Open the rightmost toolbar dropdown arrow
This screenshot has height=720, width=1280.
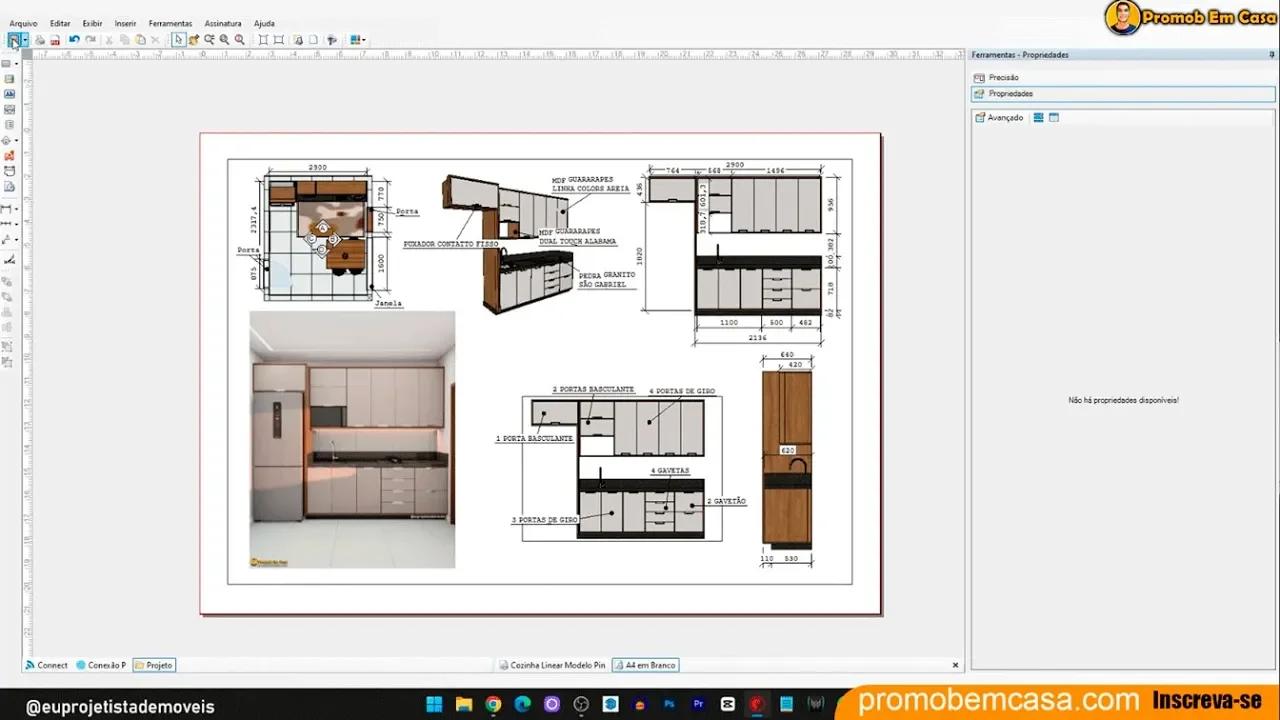365,40
